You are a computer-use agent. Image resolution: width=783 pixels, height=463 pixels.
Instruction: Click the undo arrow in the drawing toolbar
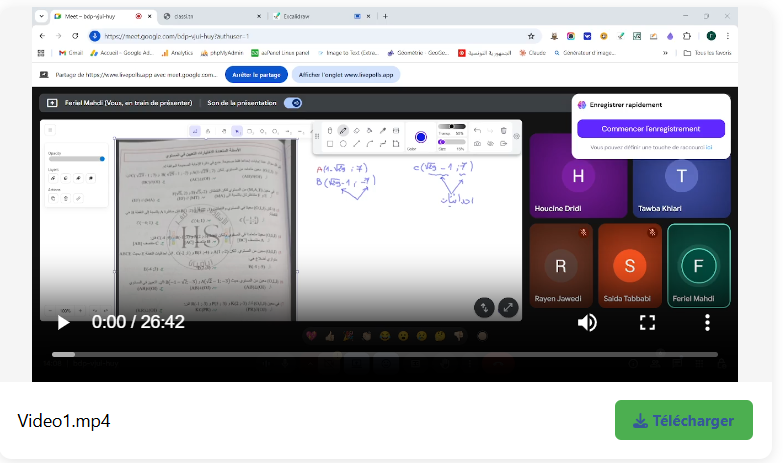[476, 131]
